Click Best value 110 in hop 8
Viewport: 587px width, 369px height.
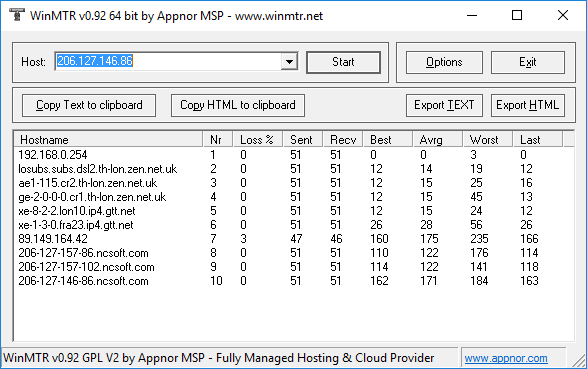coord(379,253)
